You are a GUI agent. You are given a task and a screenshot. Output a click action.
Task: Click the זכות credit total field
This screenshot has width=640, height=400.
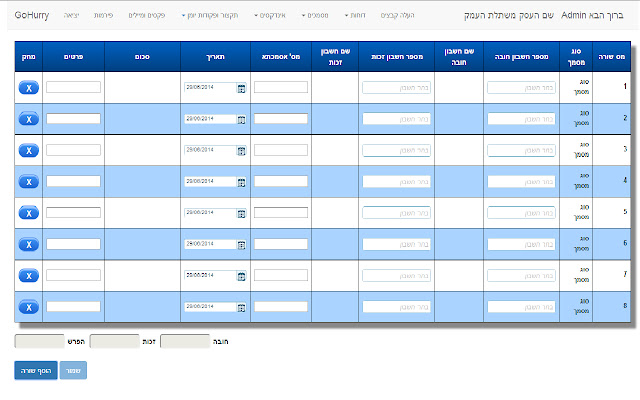point(114,341)
